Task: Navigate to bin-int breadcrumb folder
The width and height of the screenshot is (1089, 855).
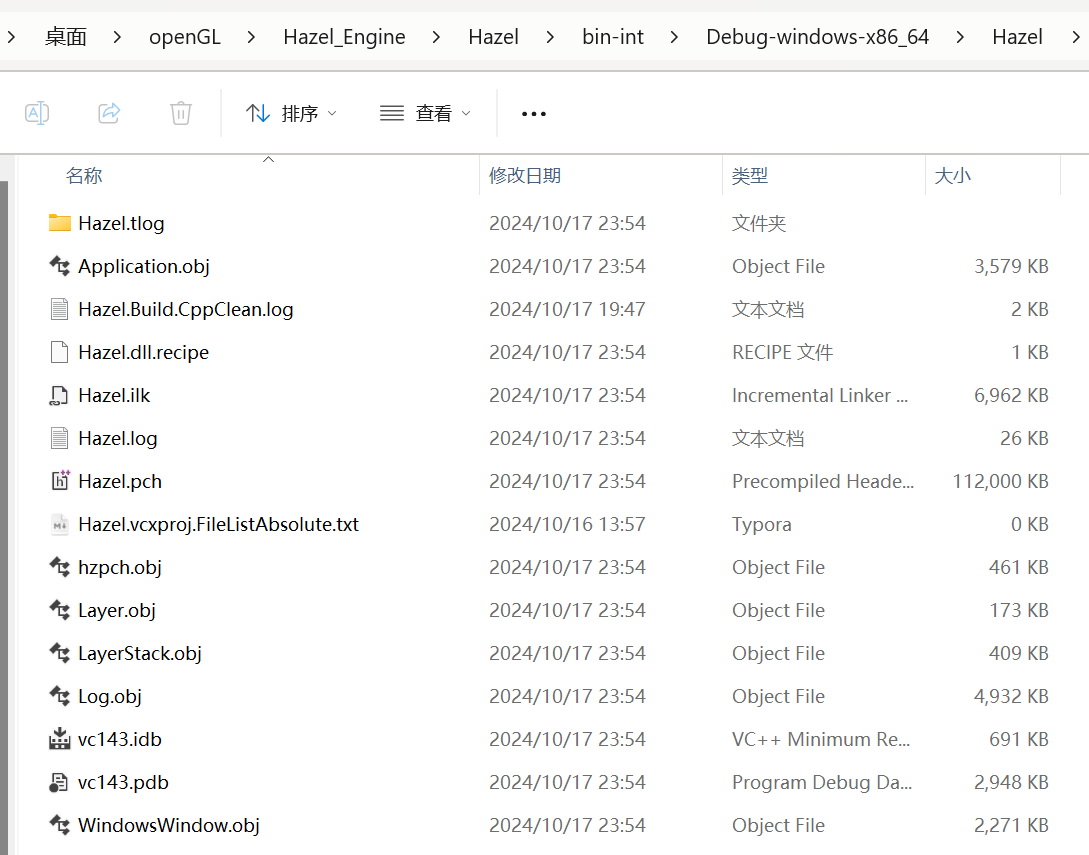Action: pyautogui.click(x=613, y=37)
